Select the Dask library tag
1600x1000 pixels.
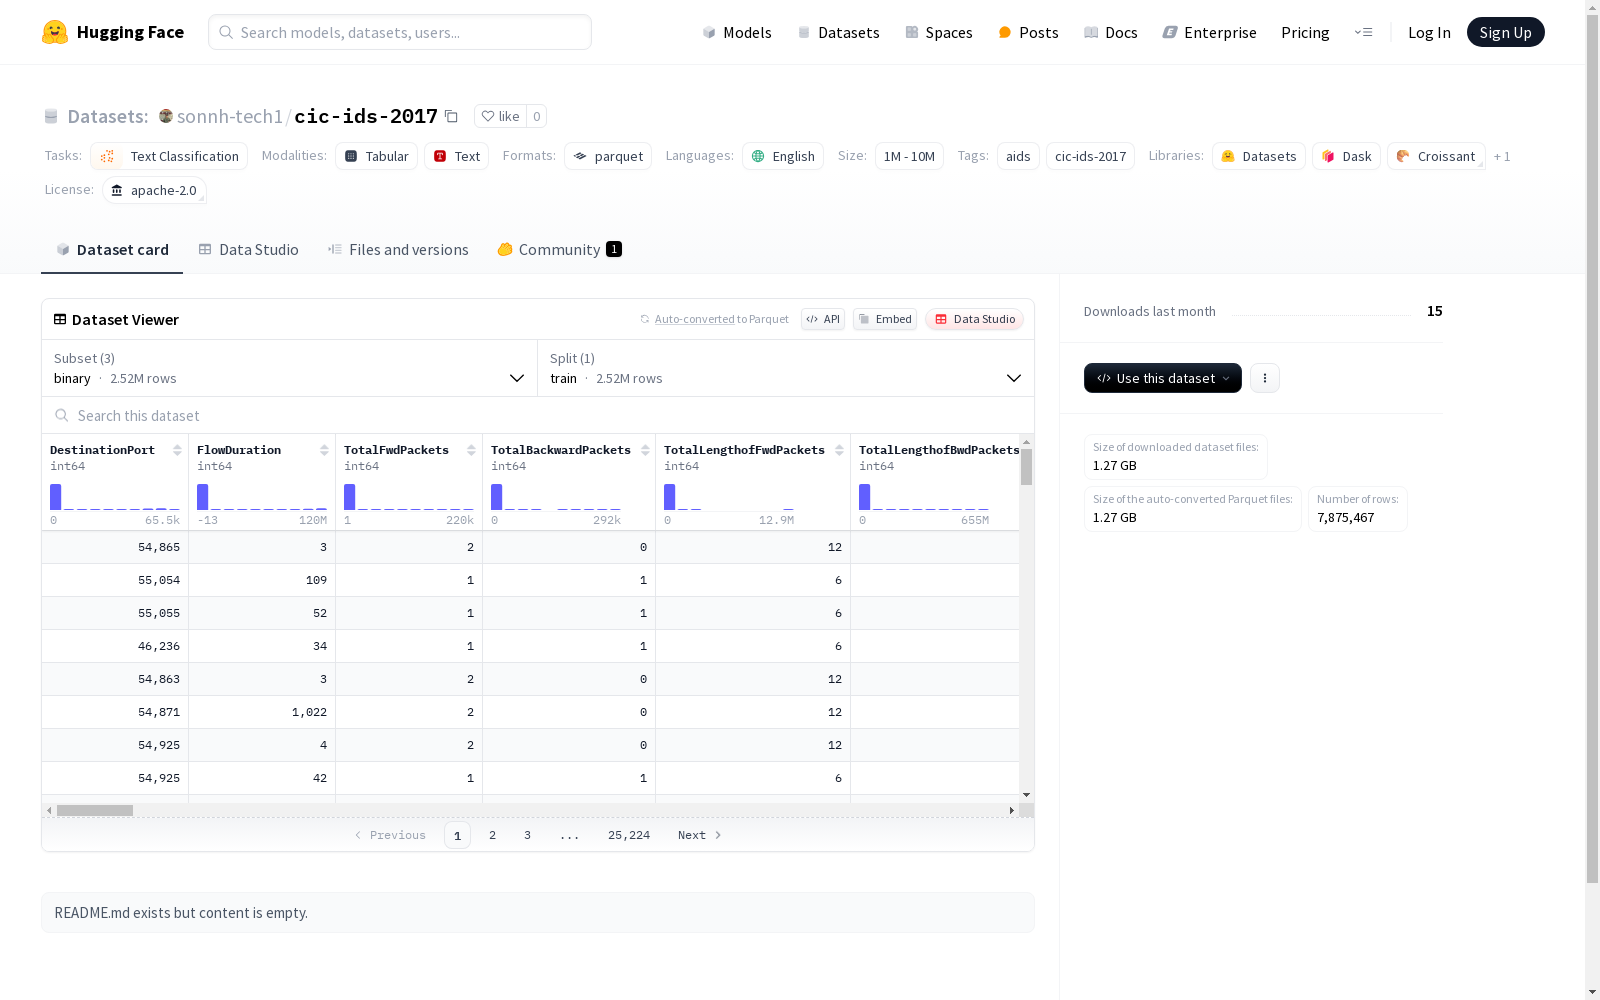(x=1346, y=156)
